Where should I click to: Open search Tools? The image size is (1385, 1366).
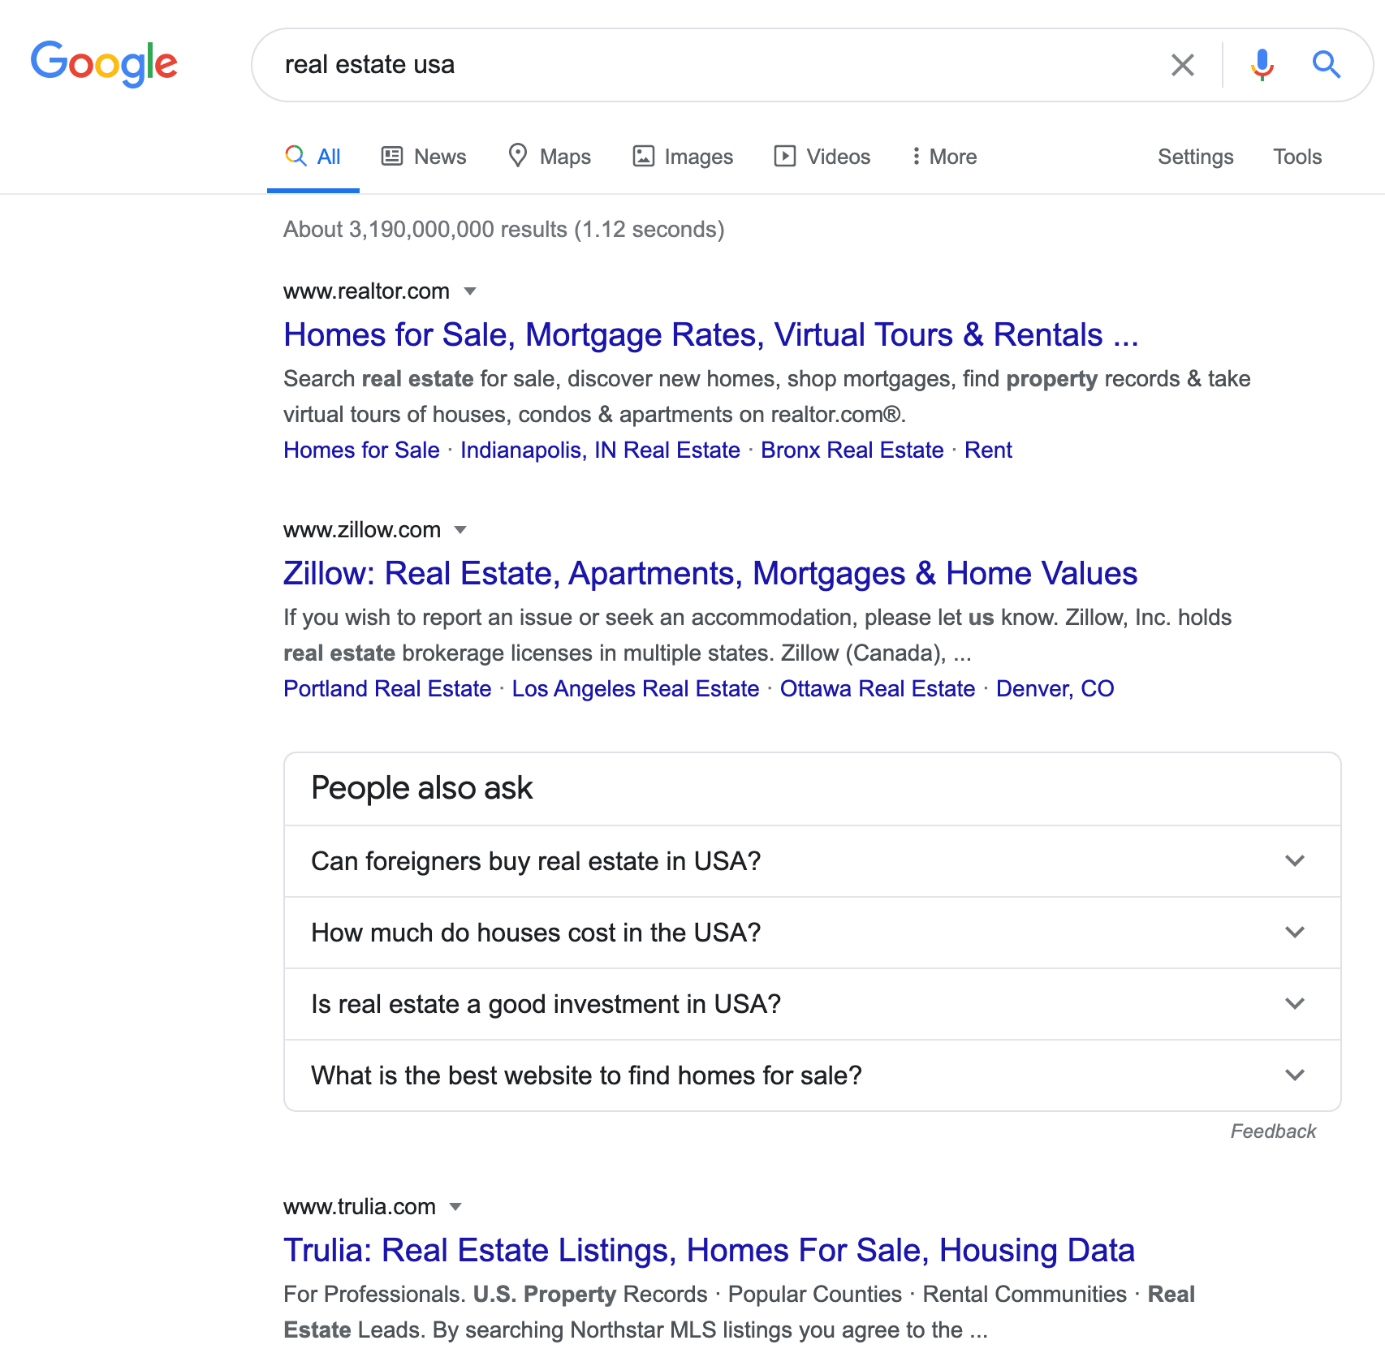(1297, 157)
